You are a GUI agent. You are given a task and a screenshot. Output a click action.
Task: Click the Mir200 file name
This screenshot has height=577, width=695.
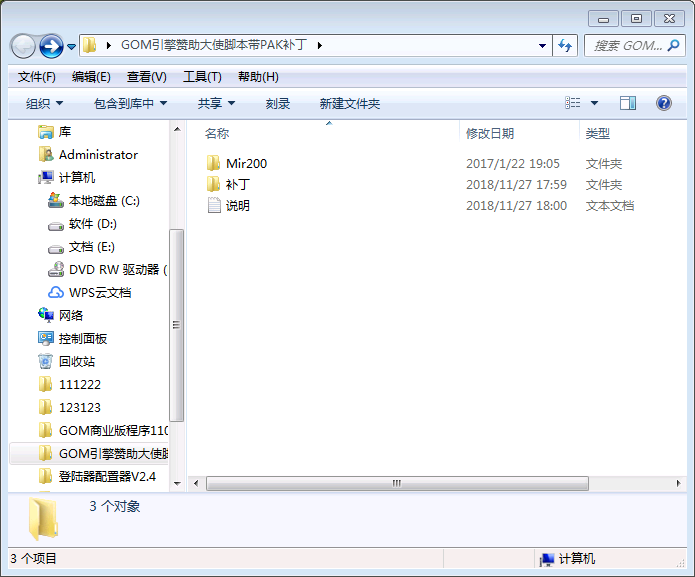click(246, 164)
